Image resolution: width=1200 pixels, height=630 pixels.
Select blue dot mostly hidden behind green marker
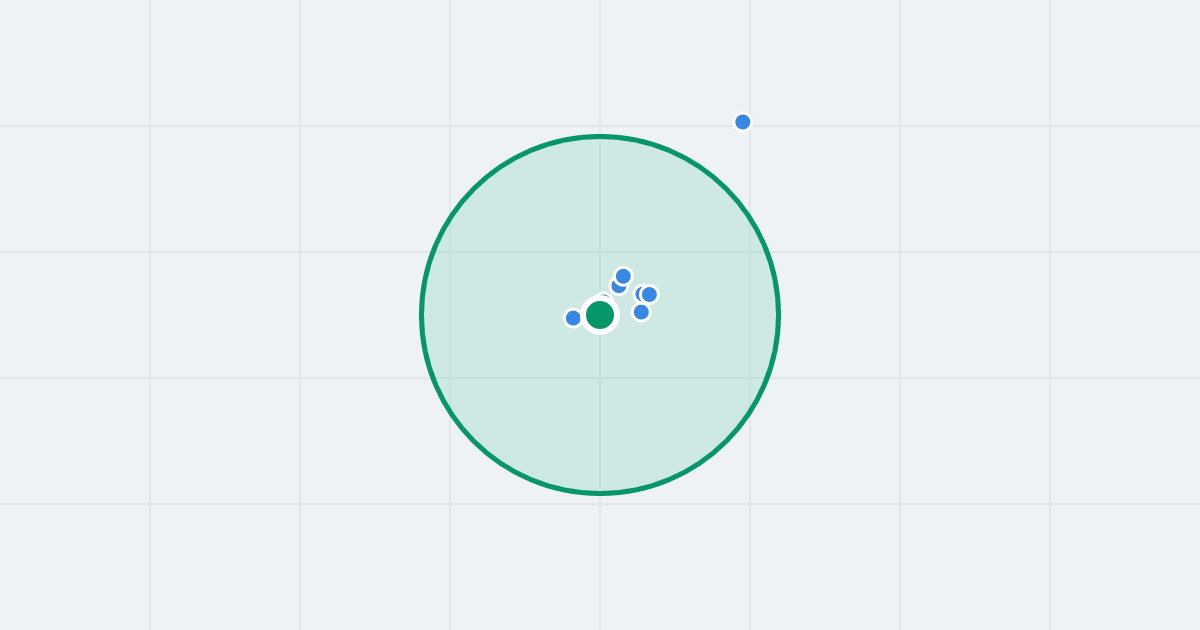pyautogui.click(x=602, y=297)
